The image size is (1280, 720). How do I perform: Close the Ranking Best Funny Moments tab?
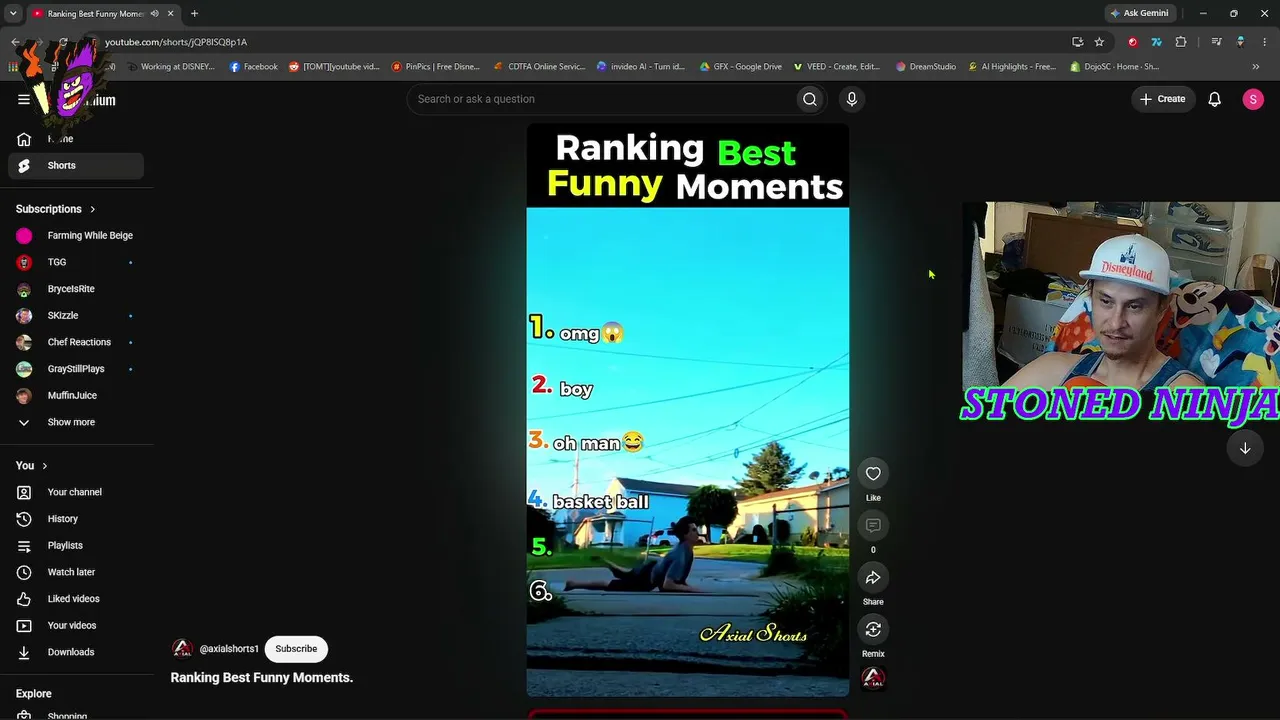pyautogui.click(x=170, y=13)
